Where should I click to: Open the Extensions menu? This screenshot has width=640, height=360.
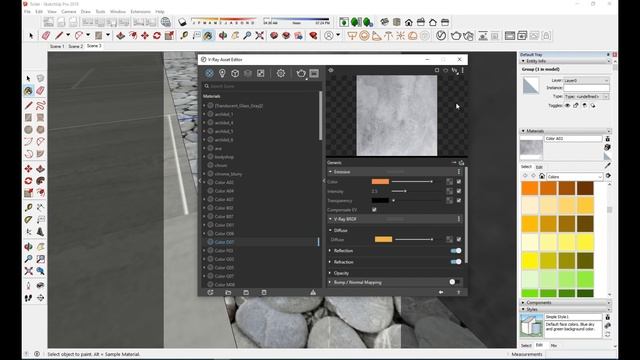[140, 11]
